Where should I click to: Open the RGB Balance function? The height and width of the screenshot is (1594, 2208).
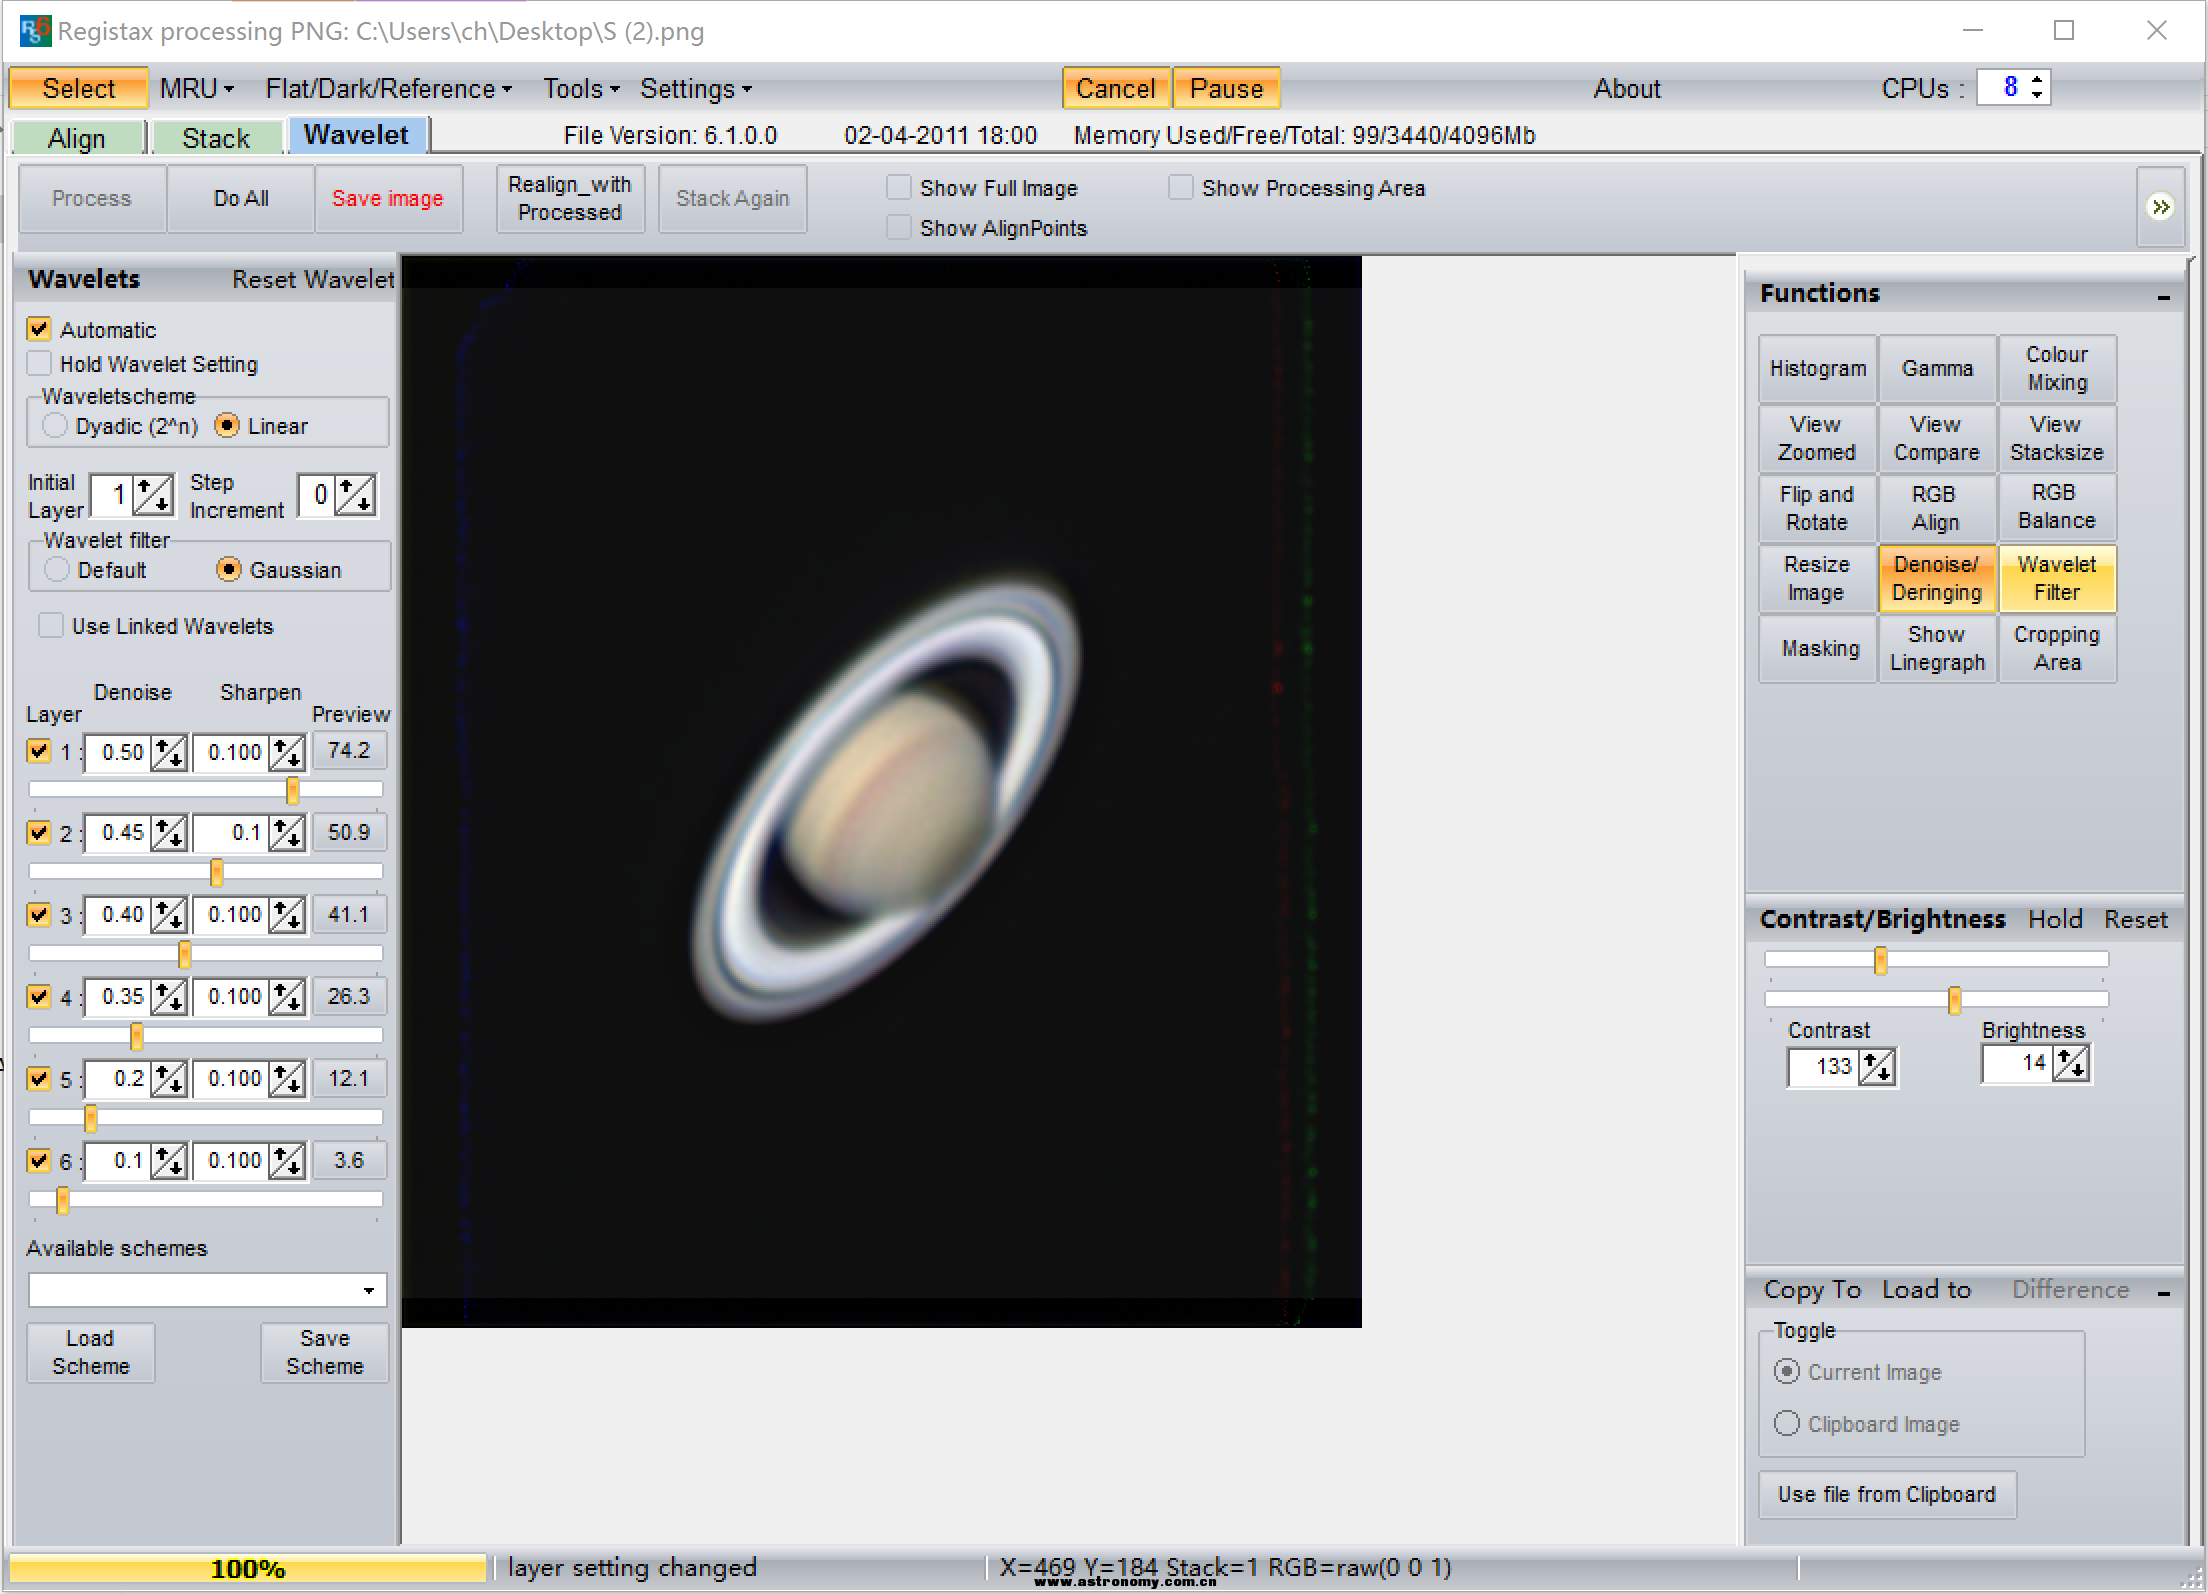pos(2056,507)
